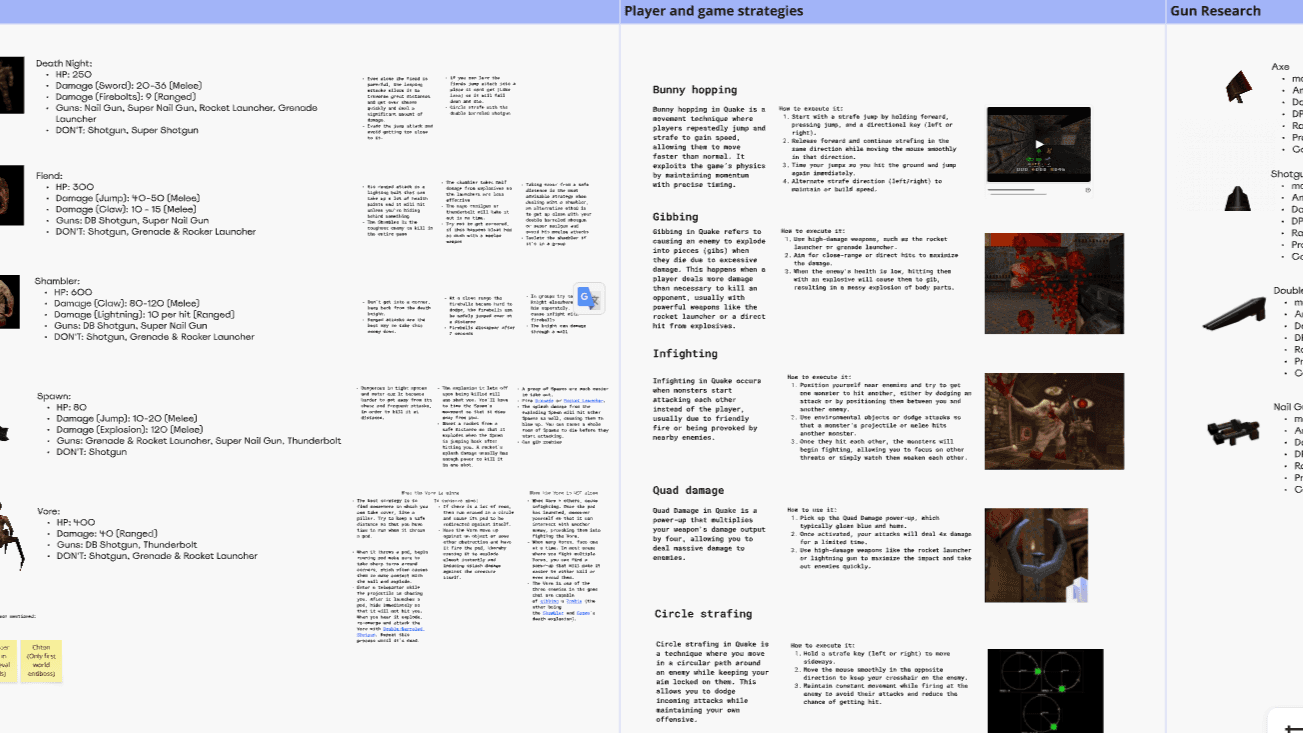Click the Player and game strategies frame title
This screenshot has width=1303, height=733.
coord(713,11)
